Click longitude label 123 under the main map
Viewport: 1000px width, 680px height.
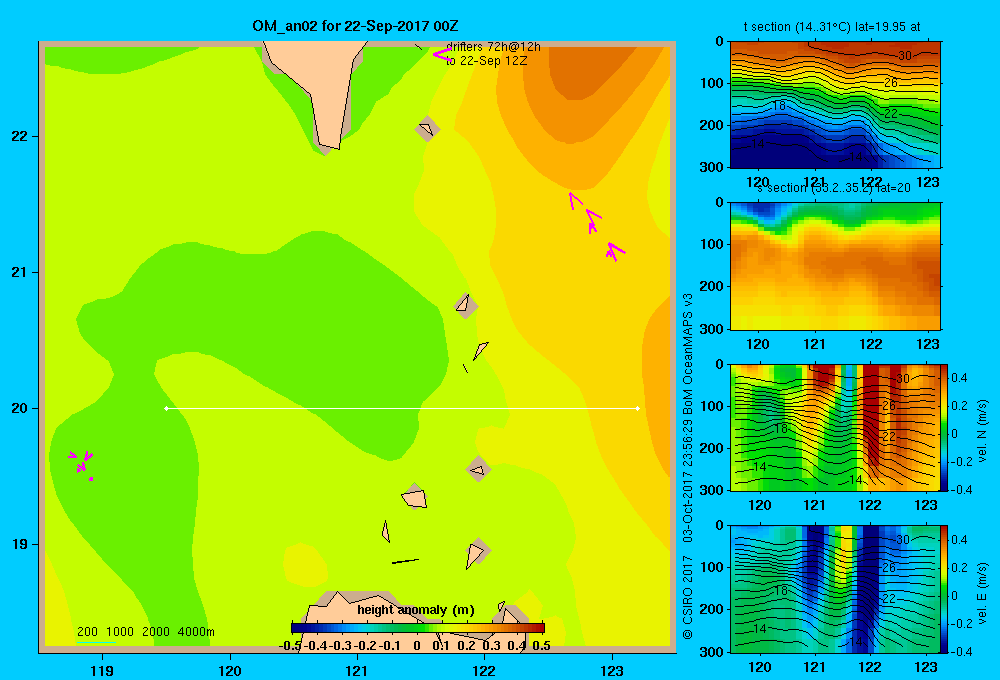(x=612, y=670)
